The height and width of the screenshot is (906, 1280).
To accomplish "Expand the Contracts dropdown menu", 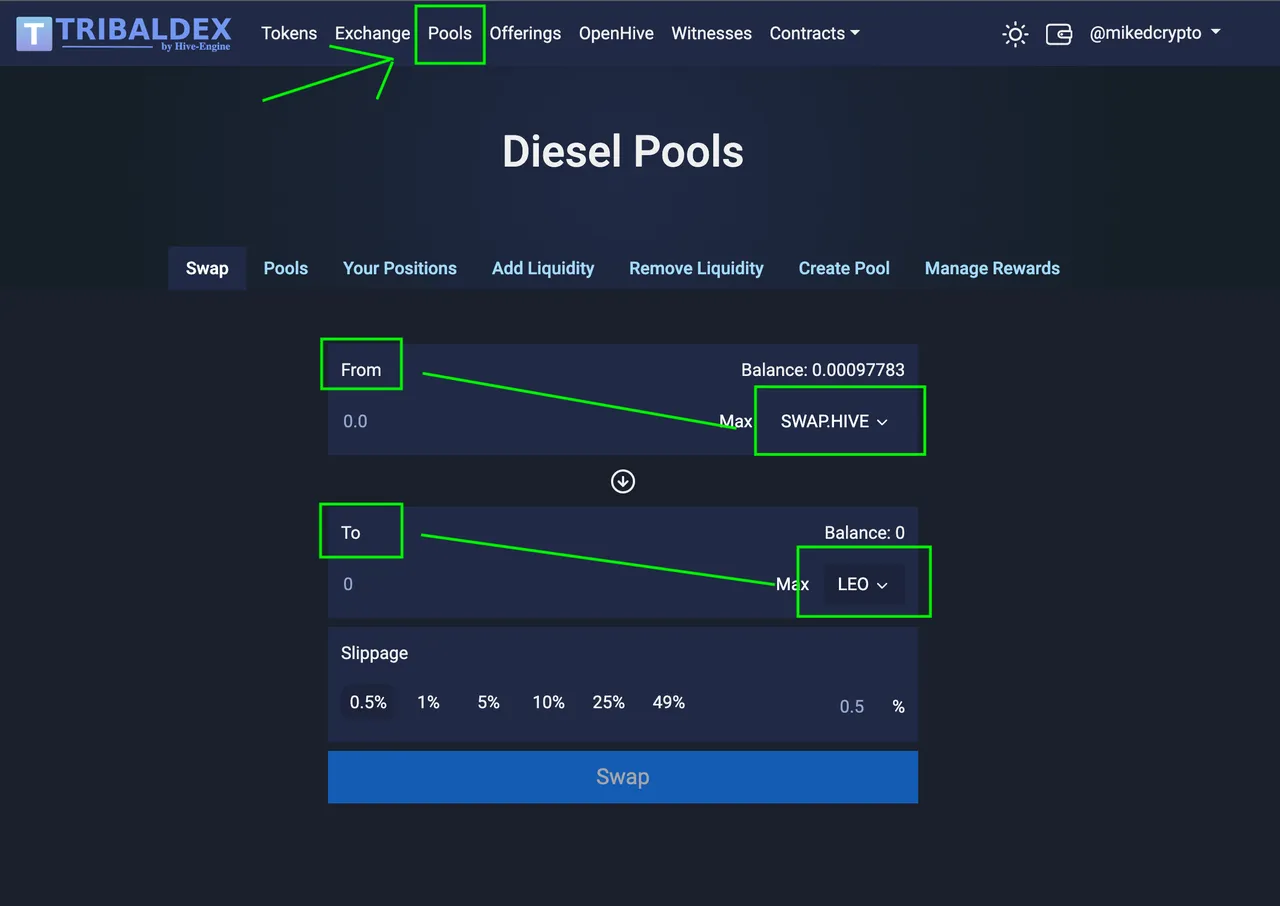I will coord(814,33).
